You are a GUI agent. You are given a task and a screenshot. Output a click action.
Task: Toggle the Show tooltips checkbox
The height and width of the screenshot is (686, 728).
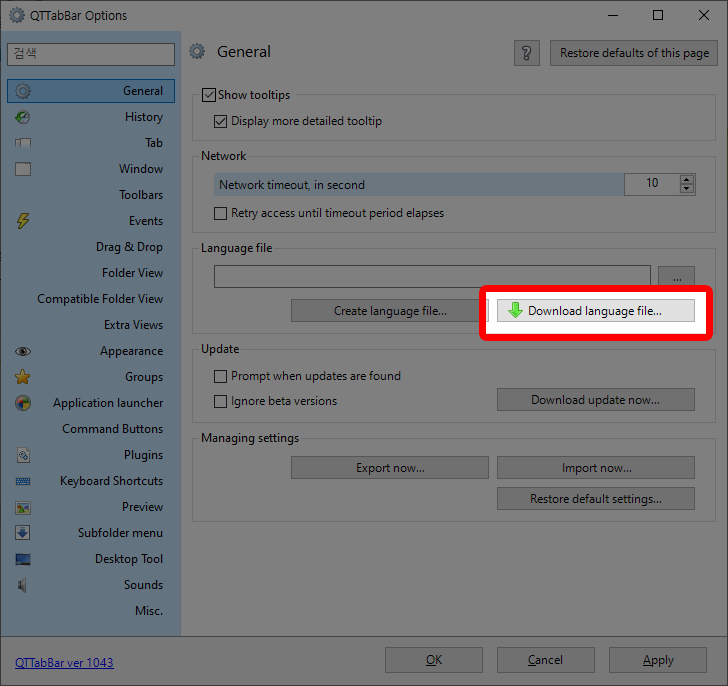(208, 95)
